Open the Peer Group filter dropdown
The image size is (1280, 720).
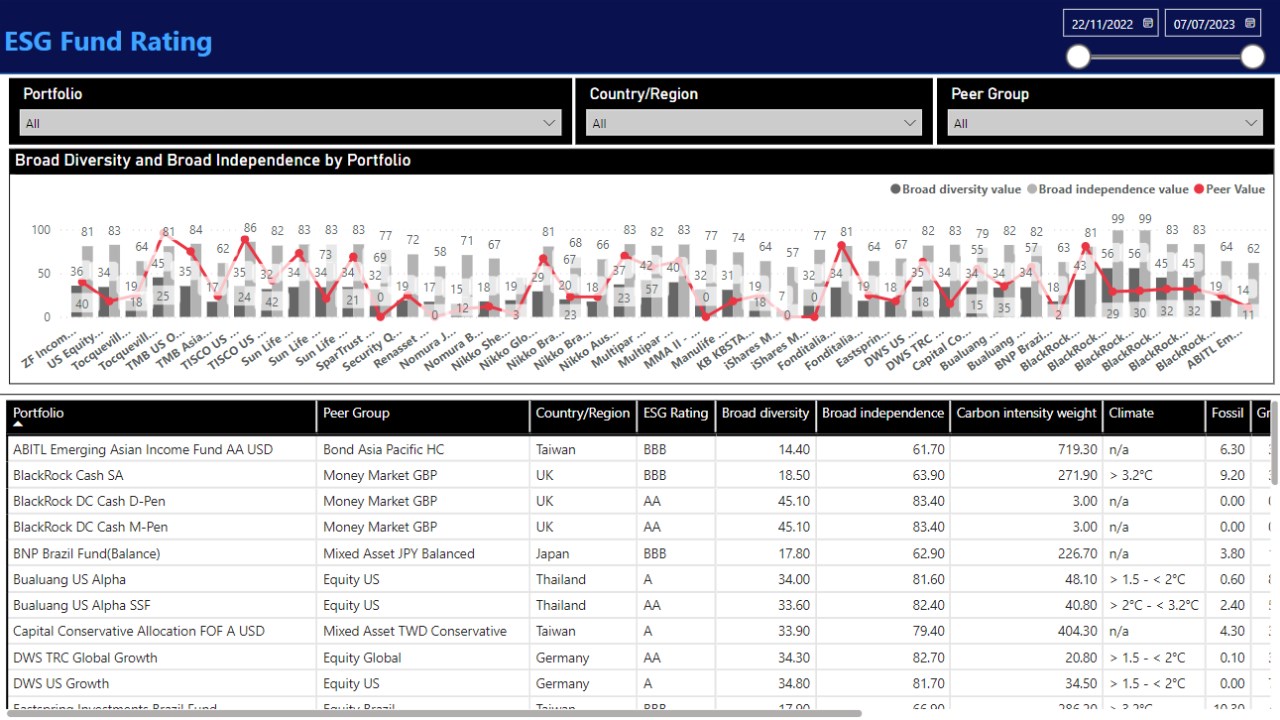tap(1105, 123)
